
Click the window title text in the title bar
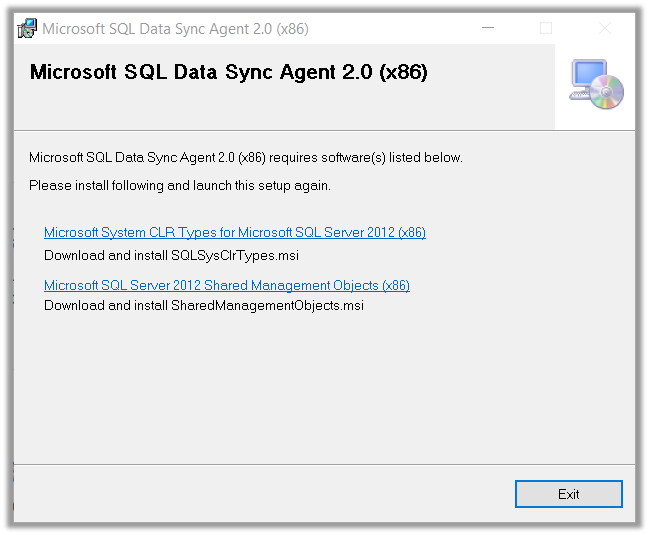click(175, 29)
